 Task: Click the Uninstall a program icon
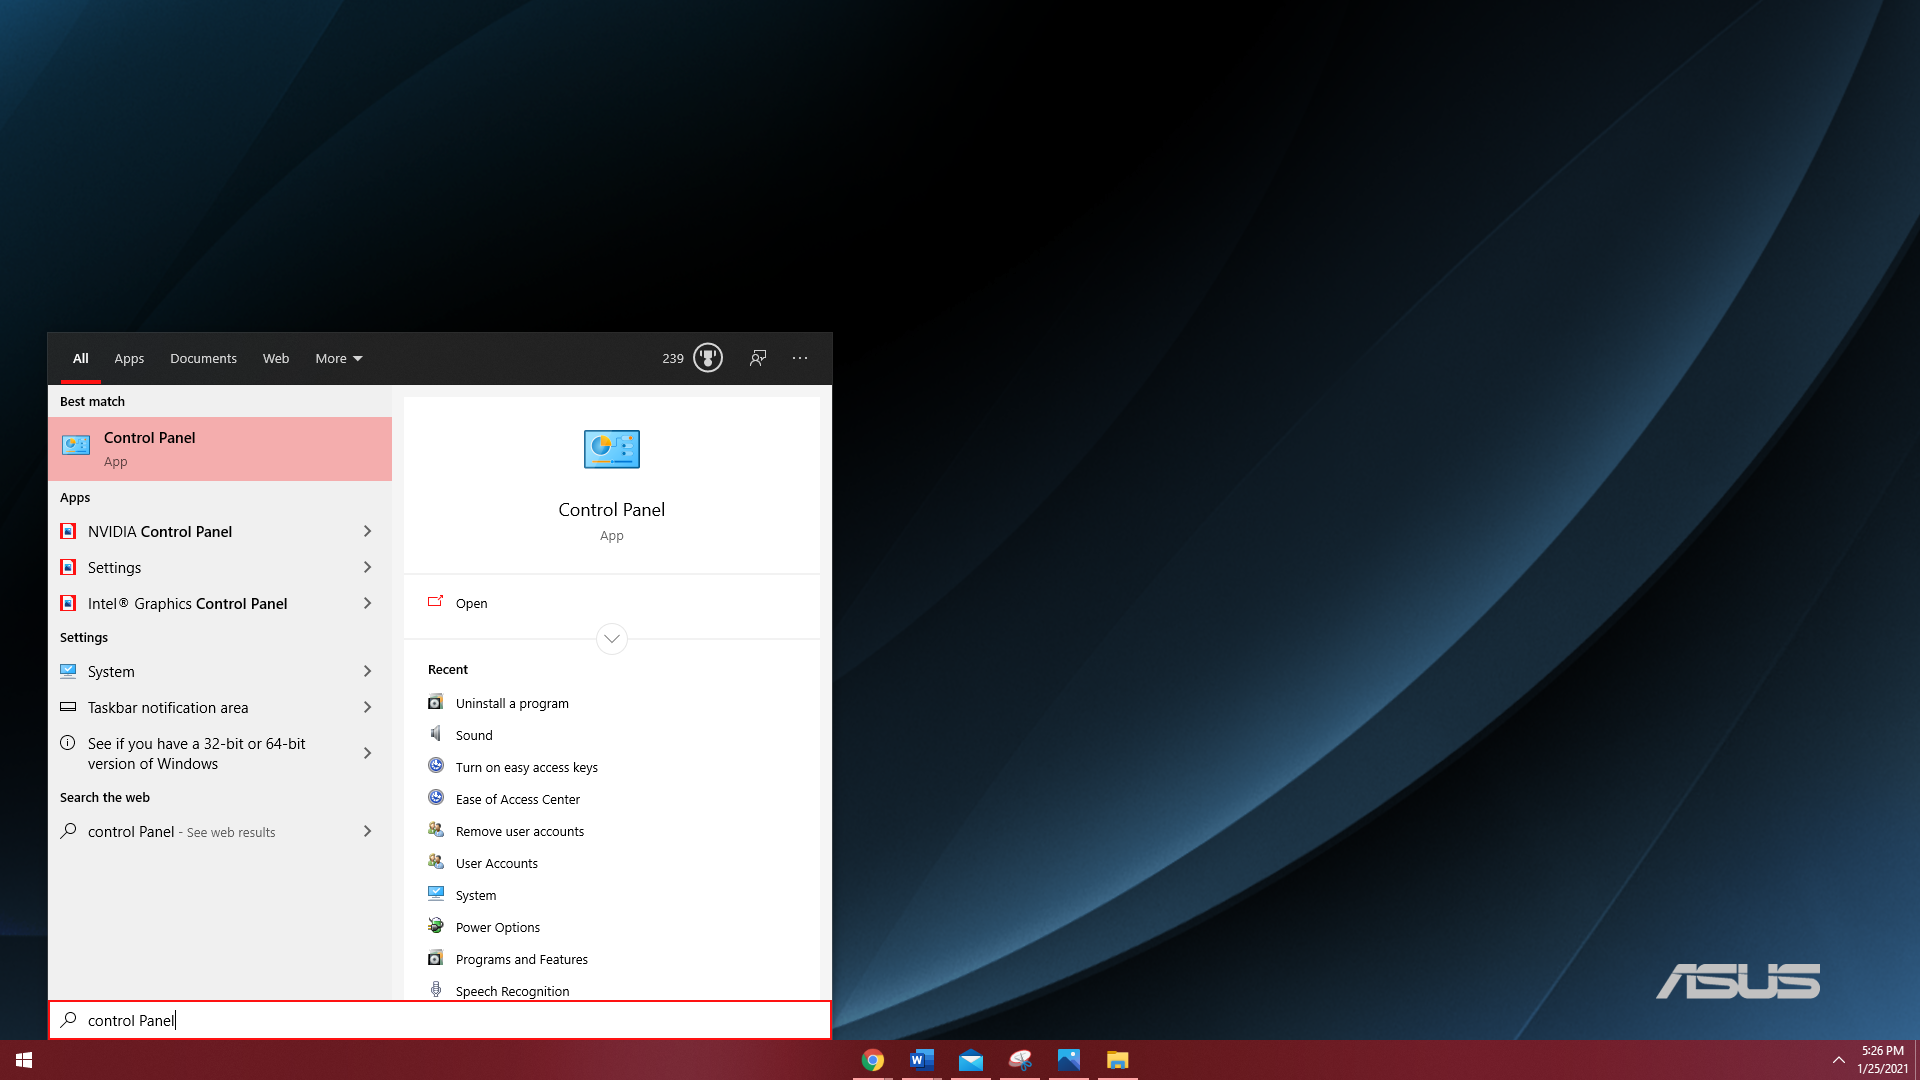[436, 702]
